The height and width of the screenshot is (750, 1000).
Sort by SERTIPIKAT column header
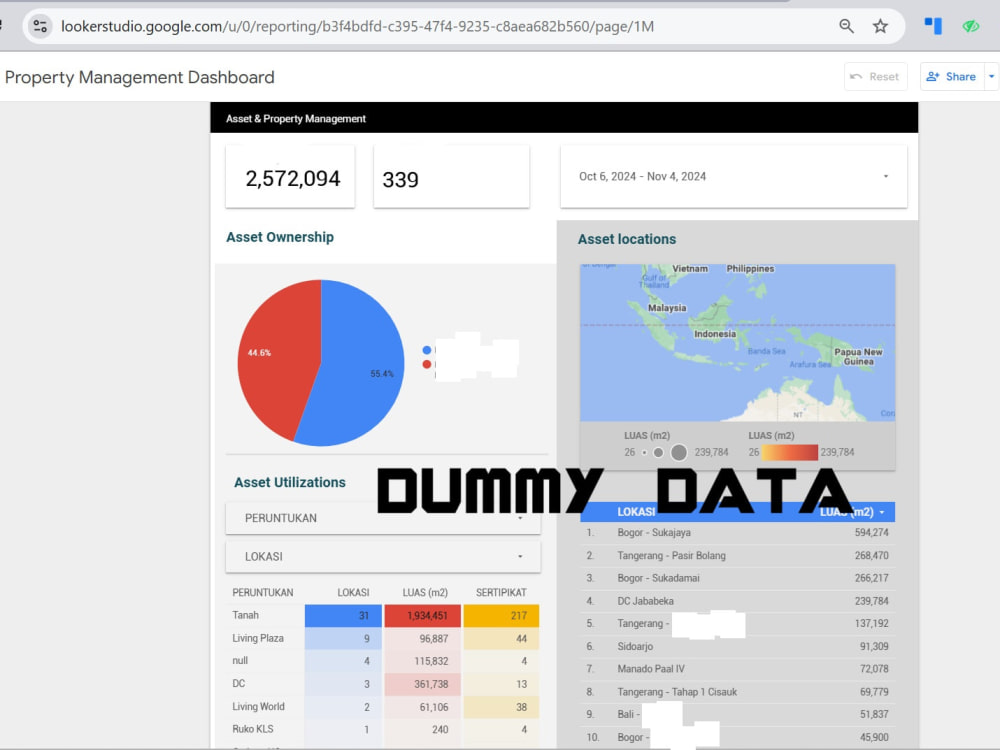[501, 592]
